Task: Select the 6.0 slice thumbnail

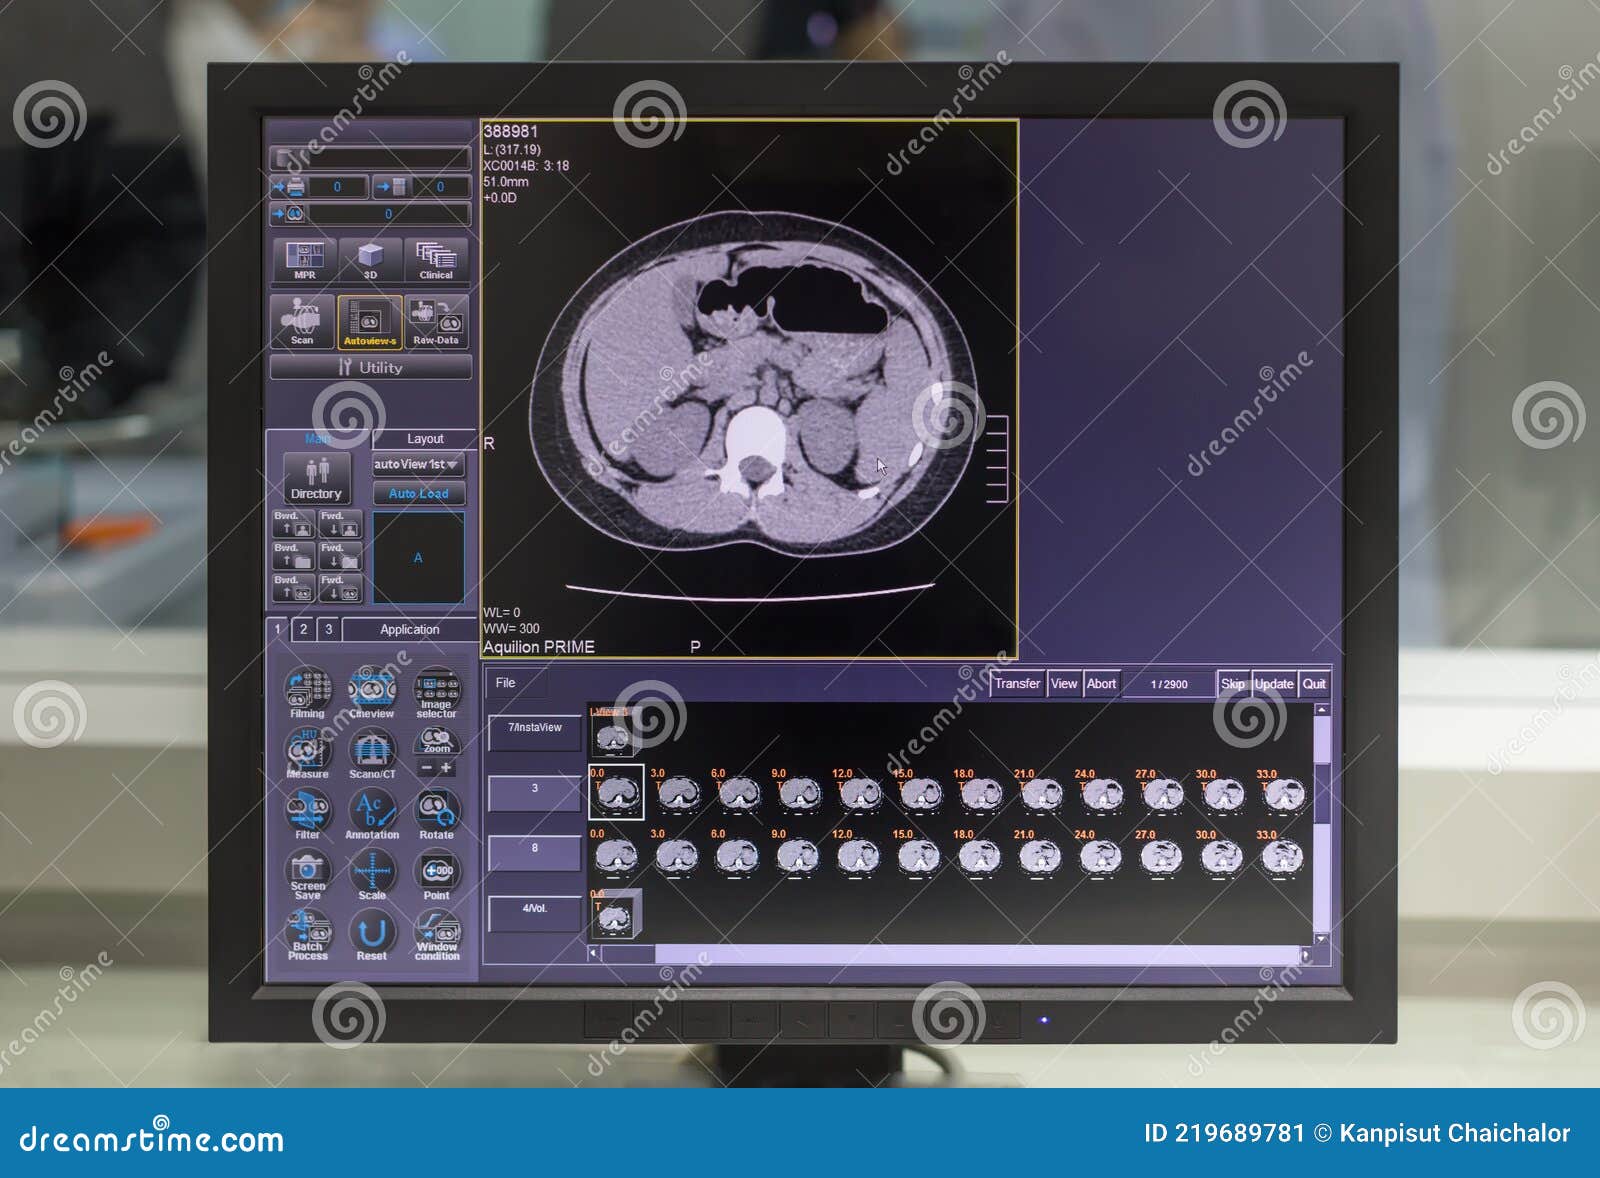Action: [739, 793]
